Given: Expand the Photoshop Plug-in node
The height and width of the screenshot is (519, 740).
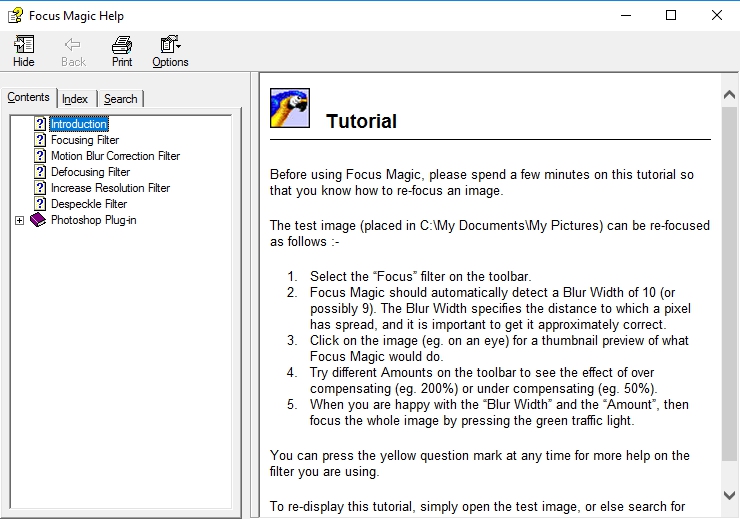Looking at the screenshot, I should [x=19, y=220].
